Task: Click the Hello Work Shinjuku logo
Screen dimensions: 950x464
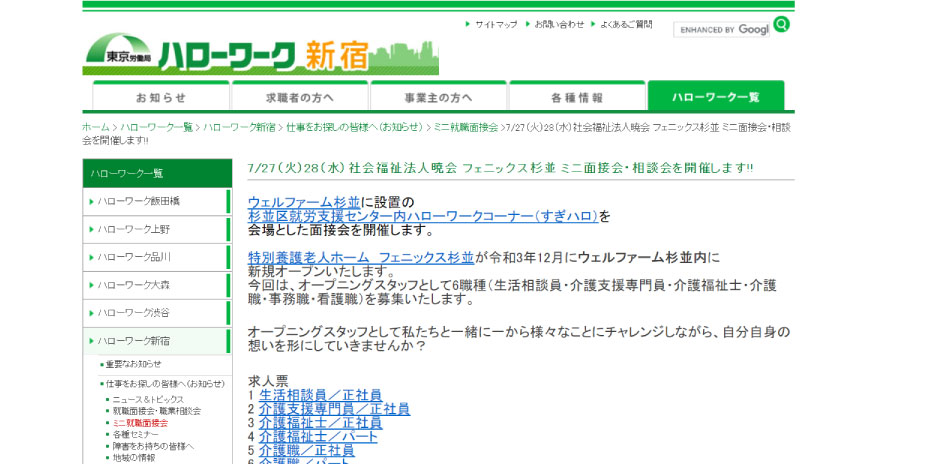Action: point(261,55)
